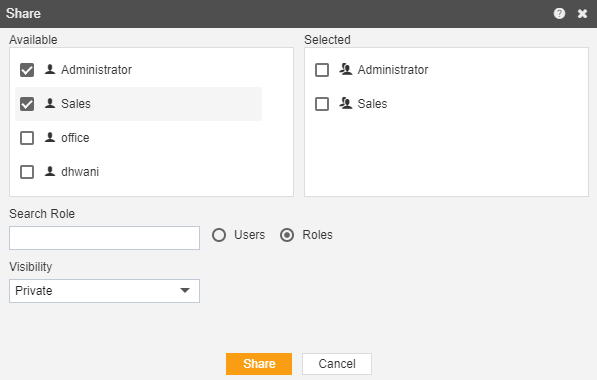Select the Users radio button
Screen dimensions: 597x380
point(219,235)
